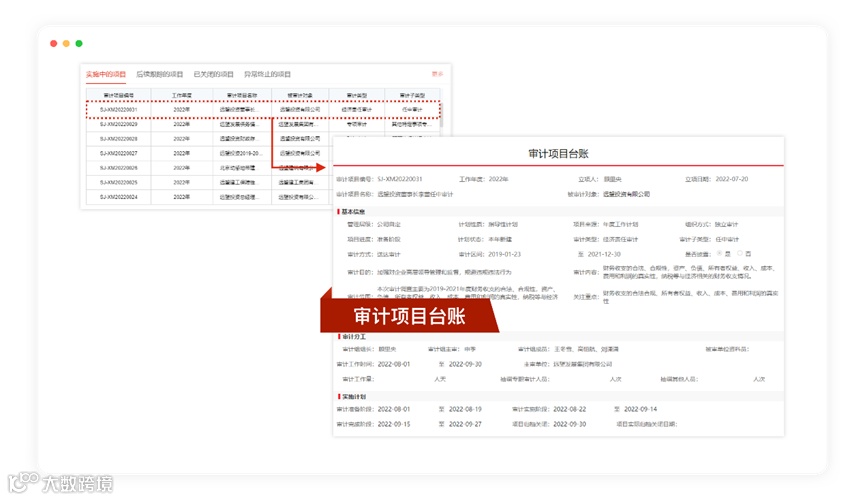The image size is (865, 500).
Task: Click the 审计准备阶段 end date 2022-08-19
Action: 465,409
